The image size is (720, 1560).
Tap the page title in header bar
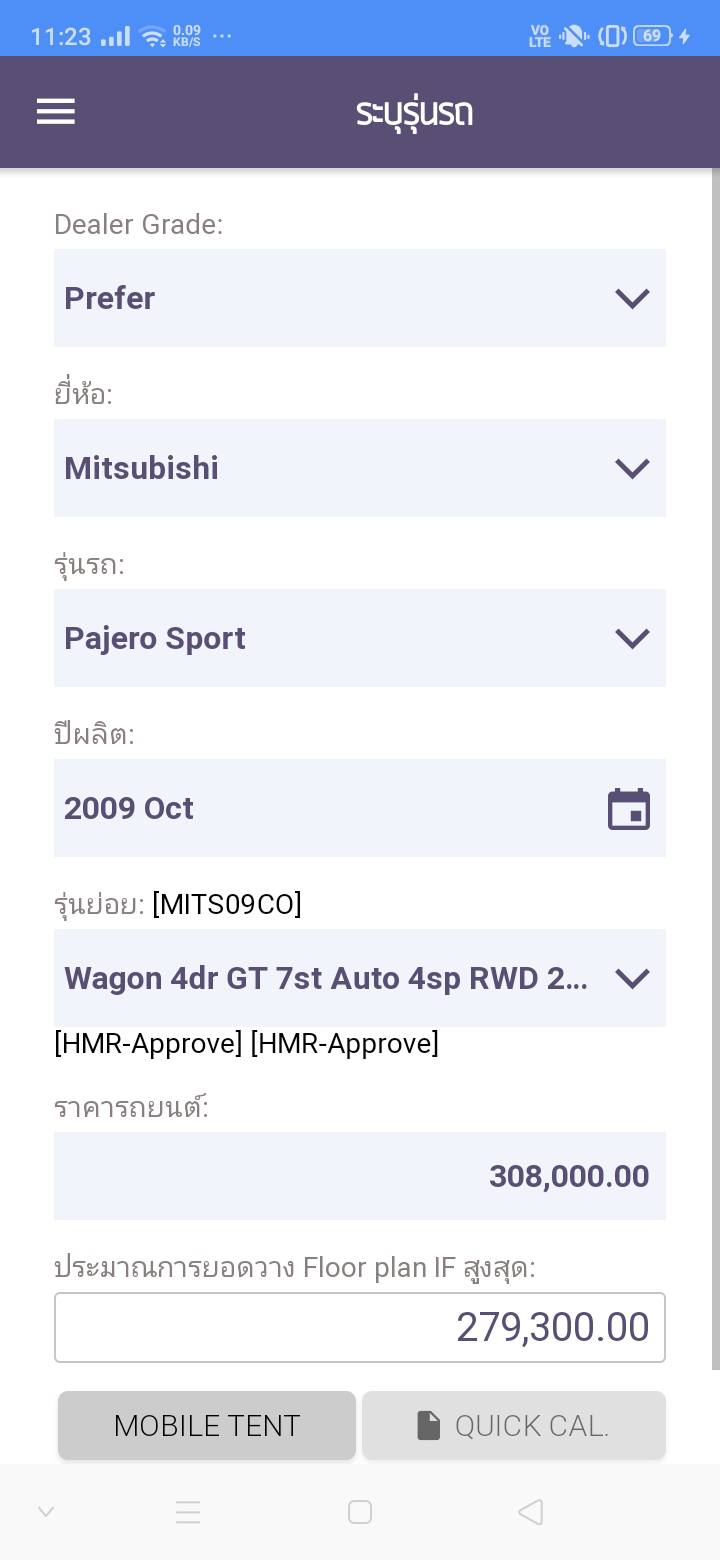click(x=414, y=113)
